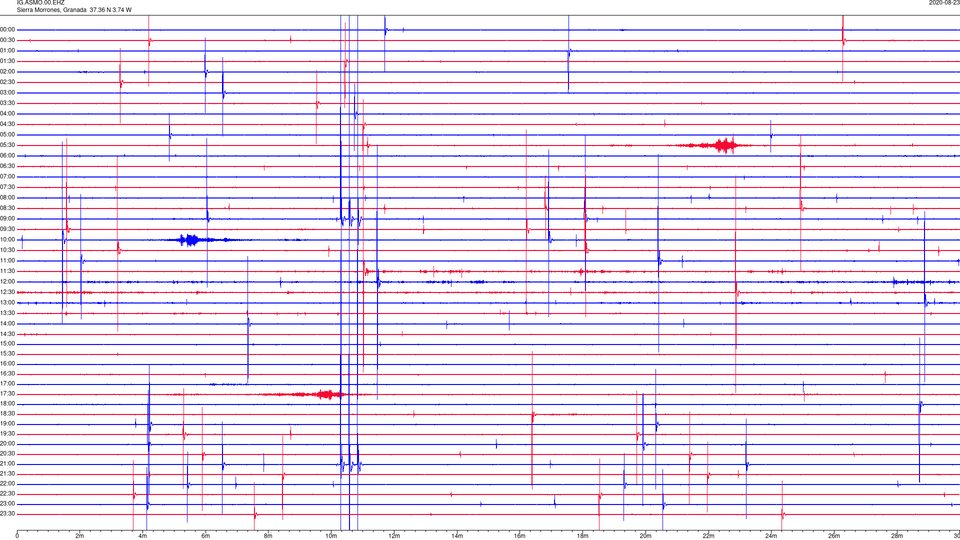Click the 28m tick label on the time axis
This screenshot has height=540, width=960.
(897, 536)
